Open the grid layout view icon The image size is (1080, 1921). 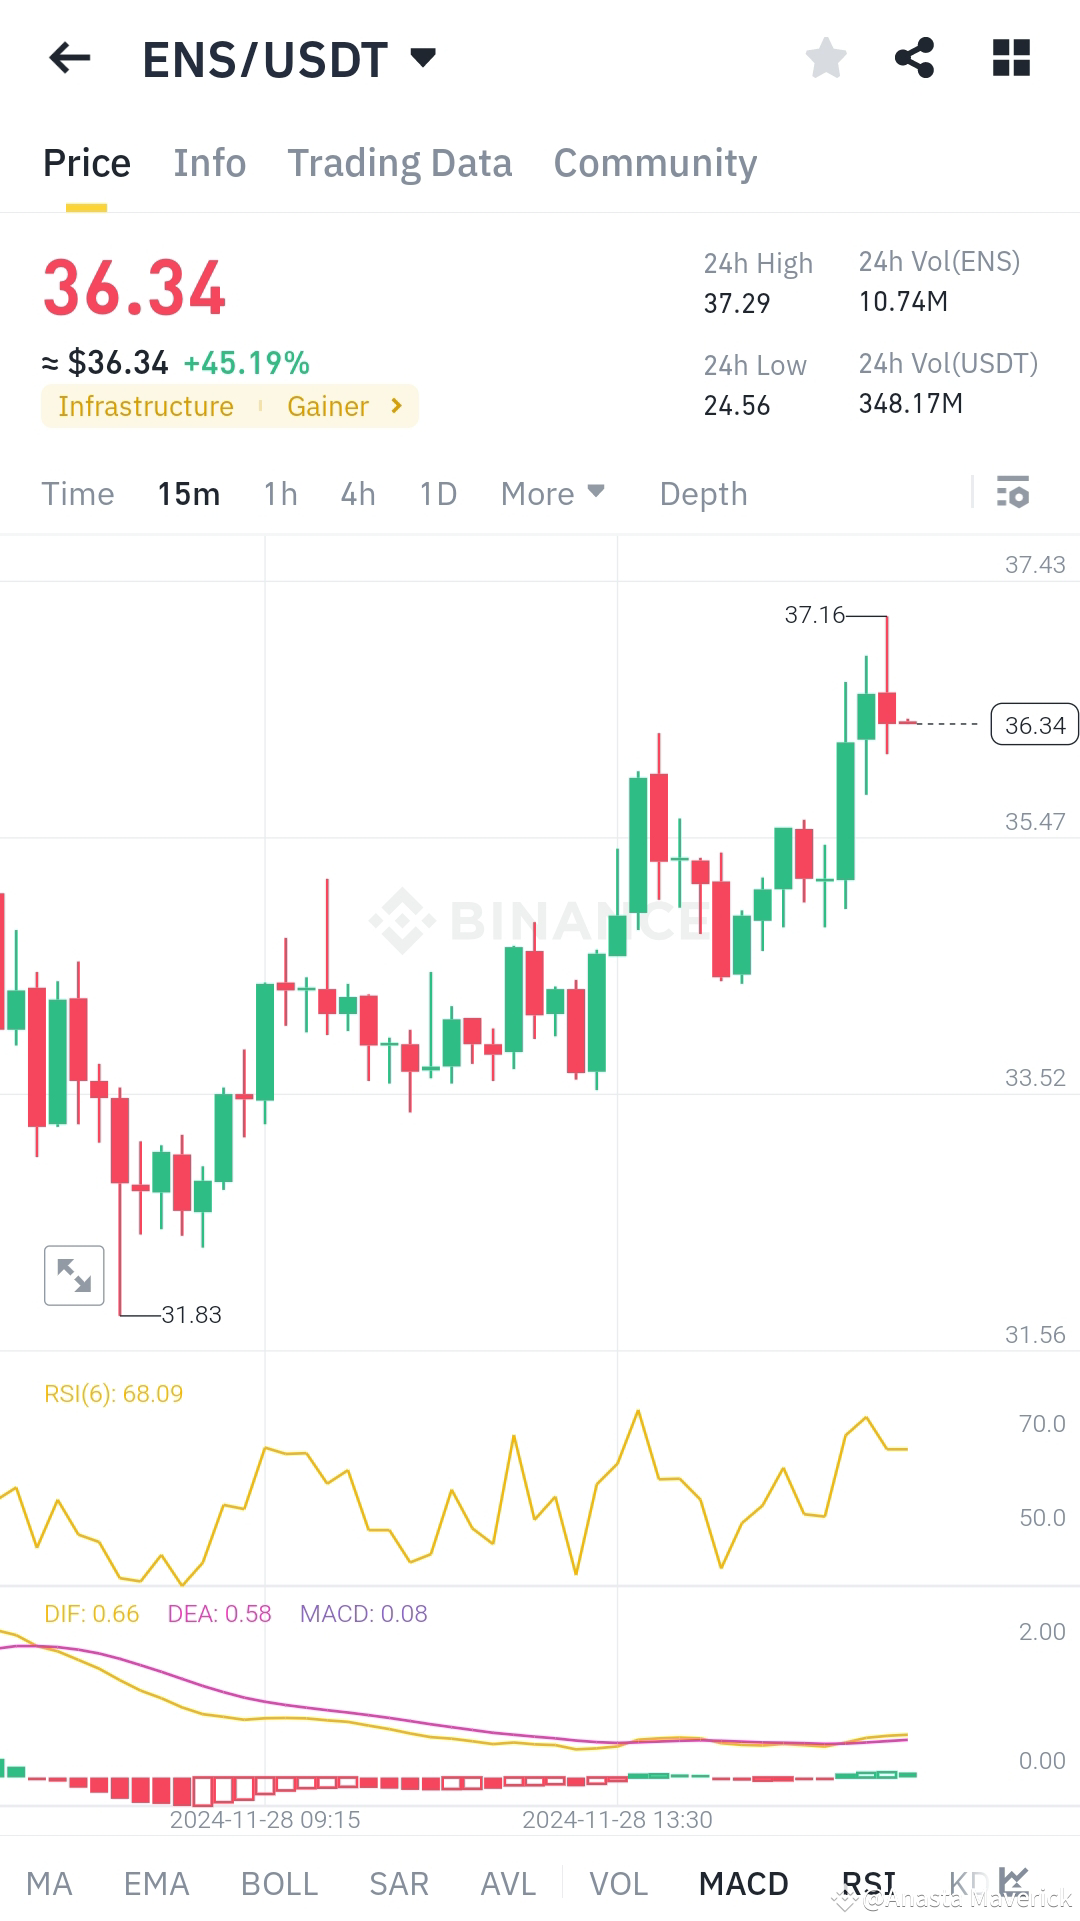coord(1011,57)
